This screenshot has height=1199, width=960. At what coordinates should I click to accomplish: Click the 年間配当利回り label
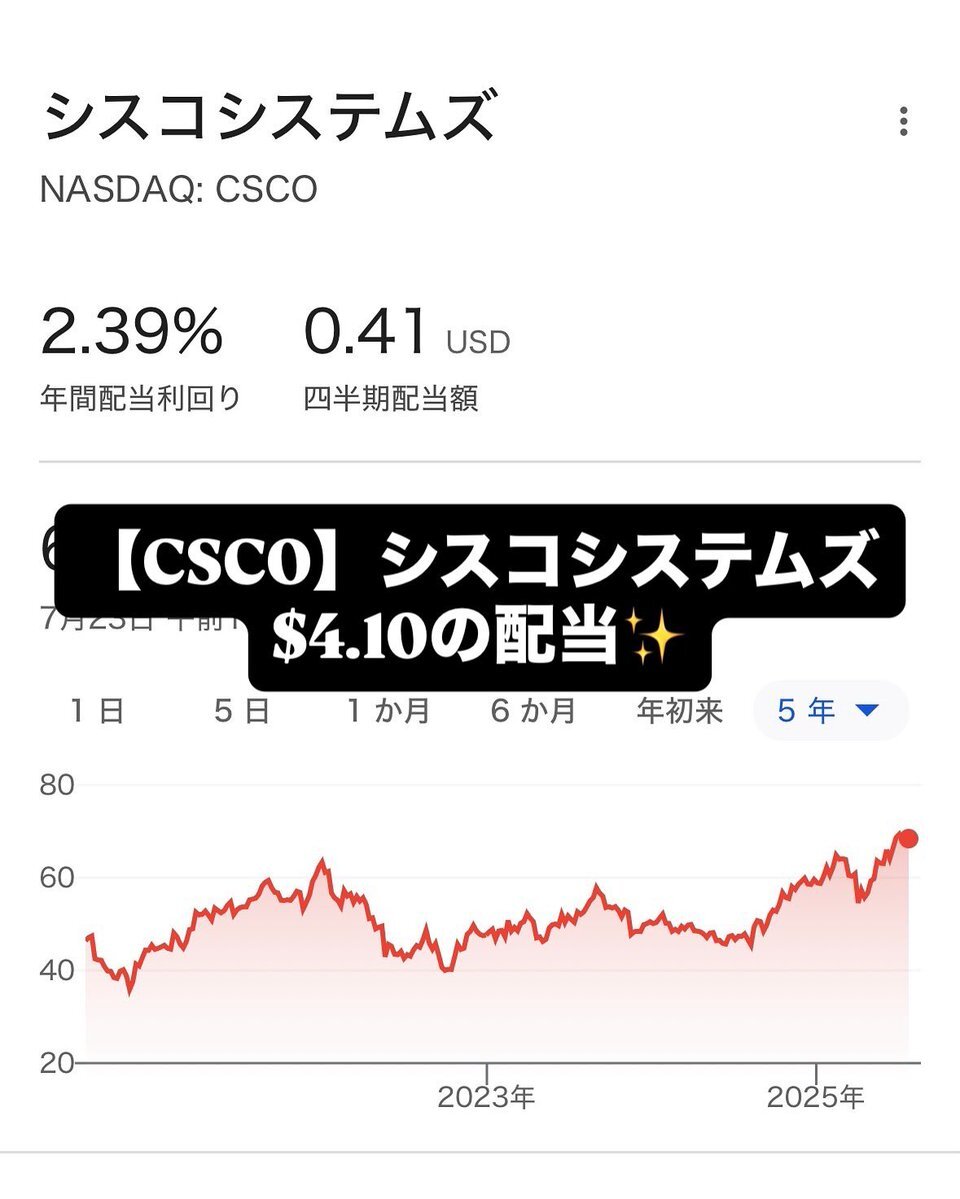pyautogui.click(x=141, y=399)
